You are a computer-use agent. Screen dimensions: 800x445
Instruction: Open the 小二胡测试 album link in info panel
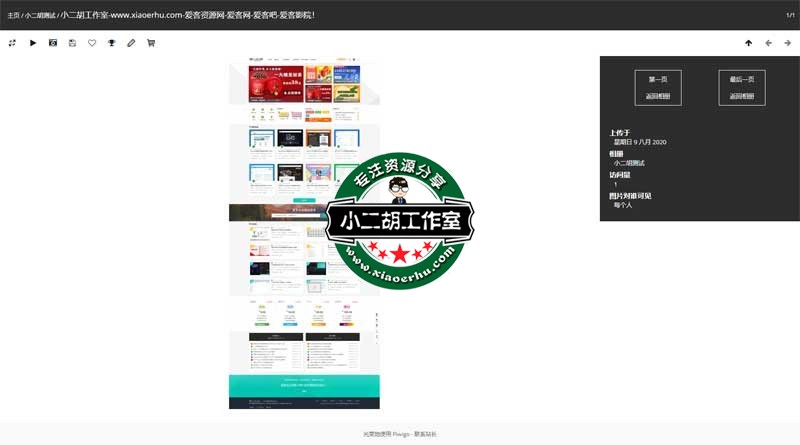click(x=629, y=163)
